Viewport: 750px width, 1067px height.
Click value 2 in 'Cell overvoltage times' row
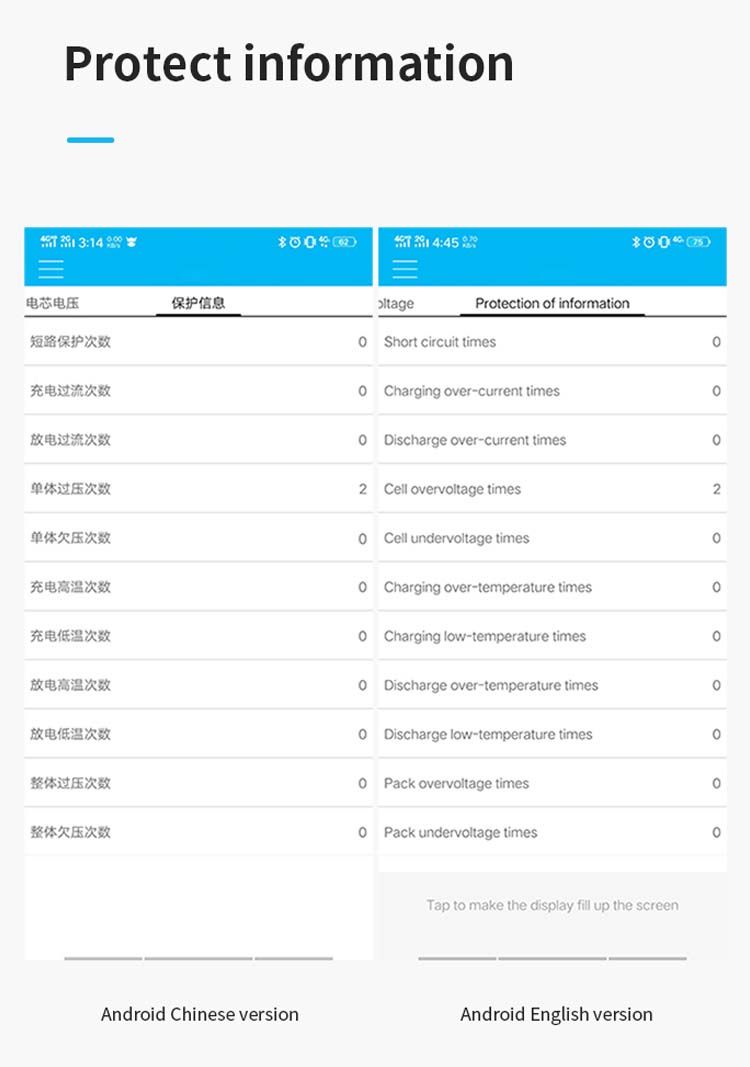(x=717, y=489)
